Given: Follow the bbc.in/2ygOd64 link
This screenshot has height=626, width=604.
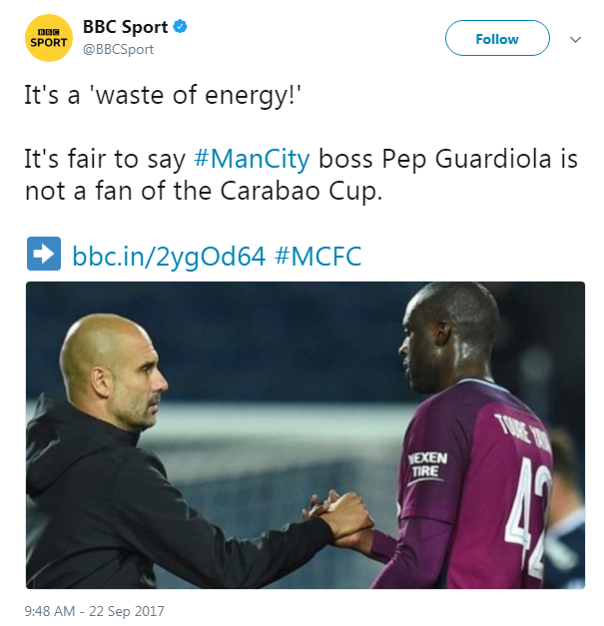Looking at the screenshot, I should (x=169, y=256).
